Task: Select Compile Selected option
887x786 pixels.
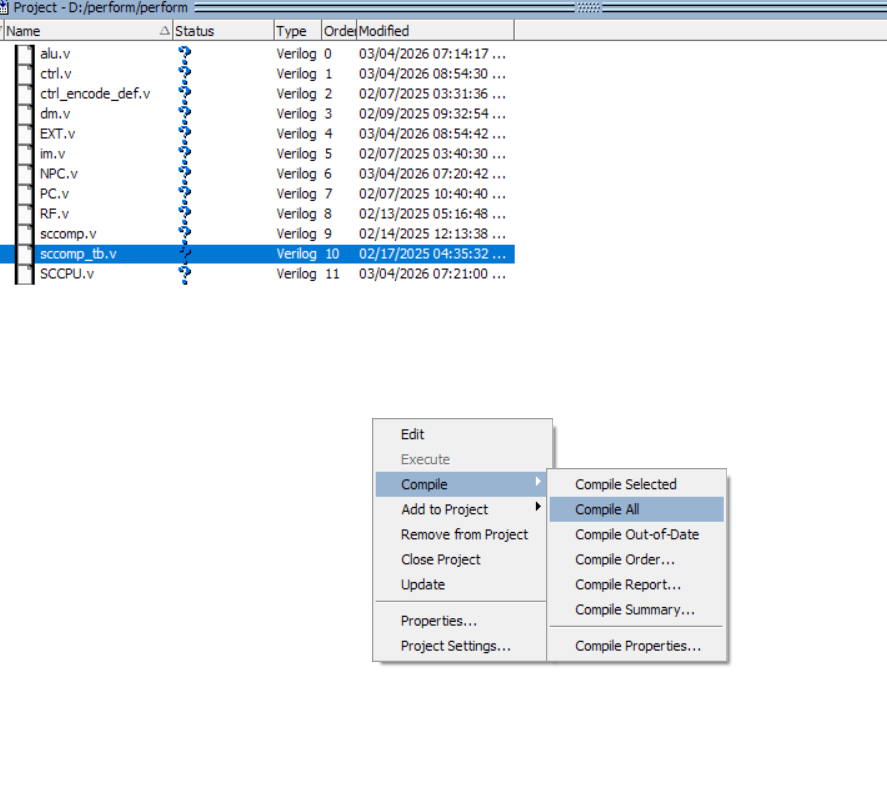Action: point(625,484)
